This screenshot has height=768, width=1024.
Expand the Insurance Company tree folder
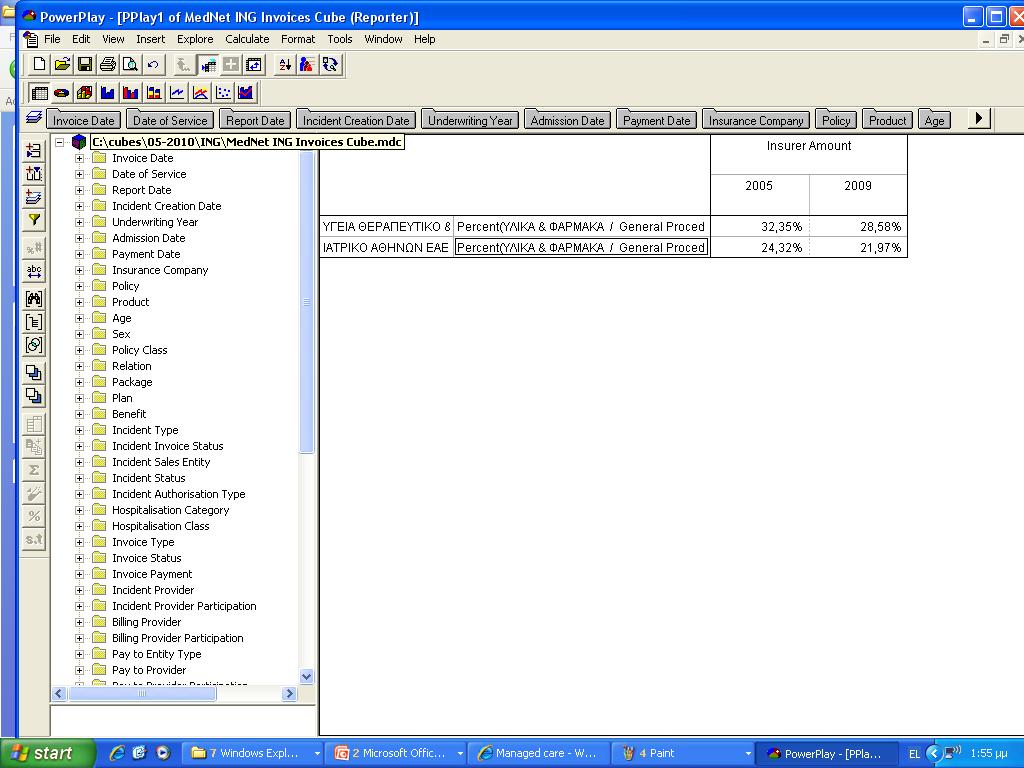click(x=79, y=270)
